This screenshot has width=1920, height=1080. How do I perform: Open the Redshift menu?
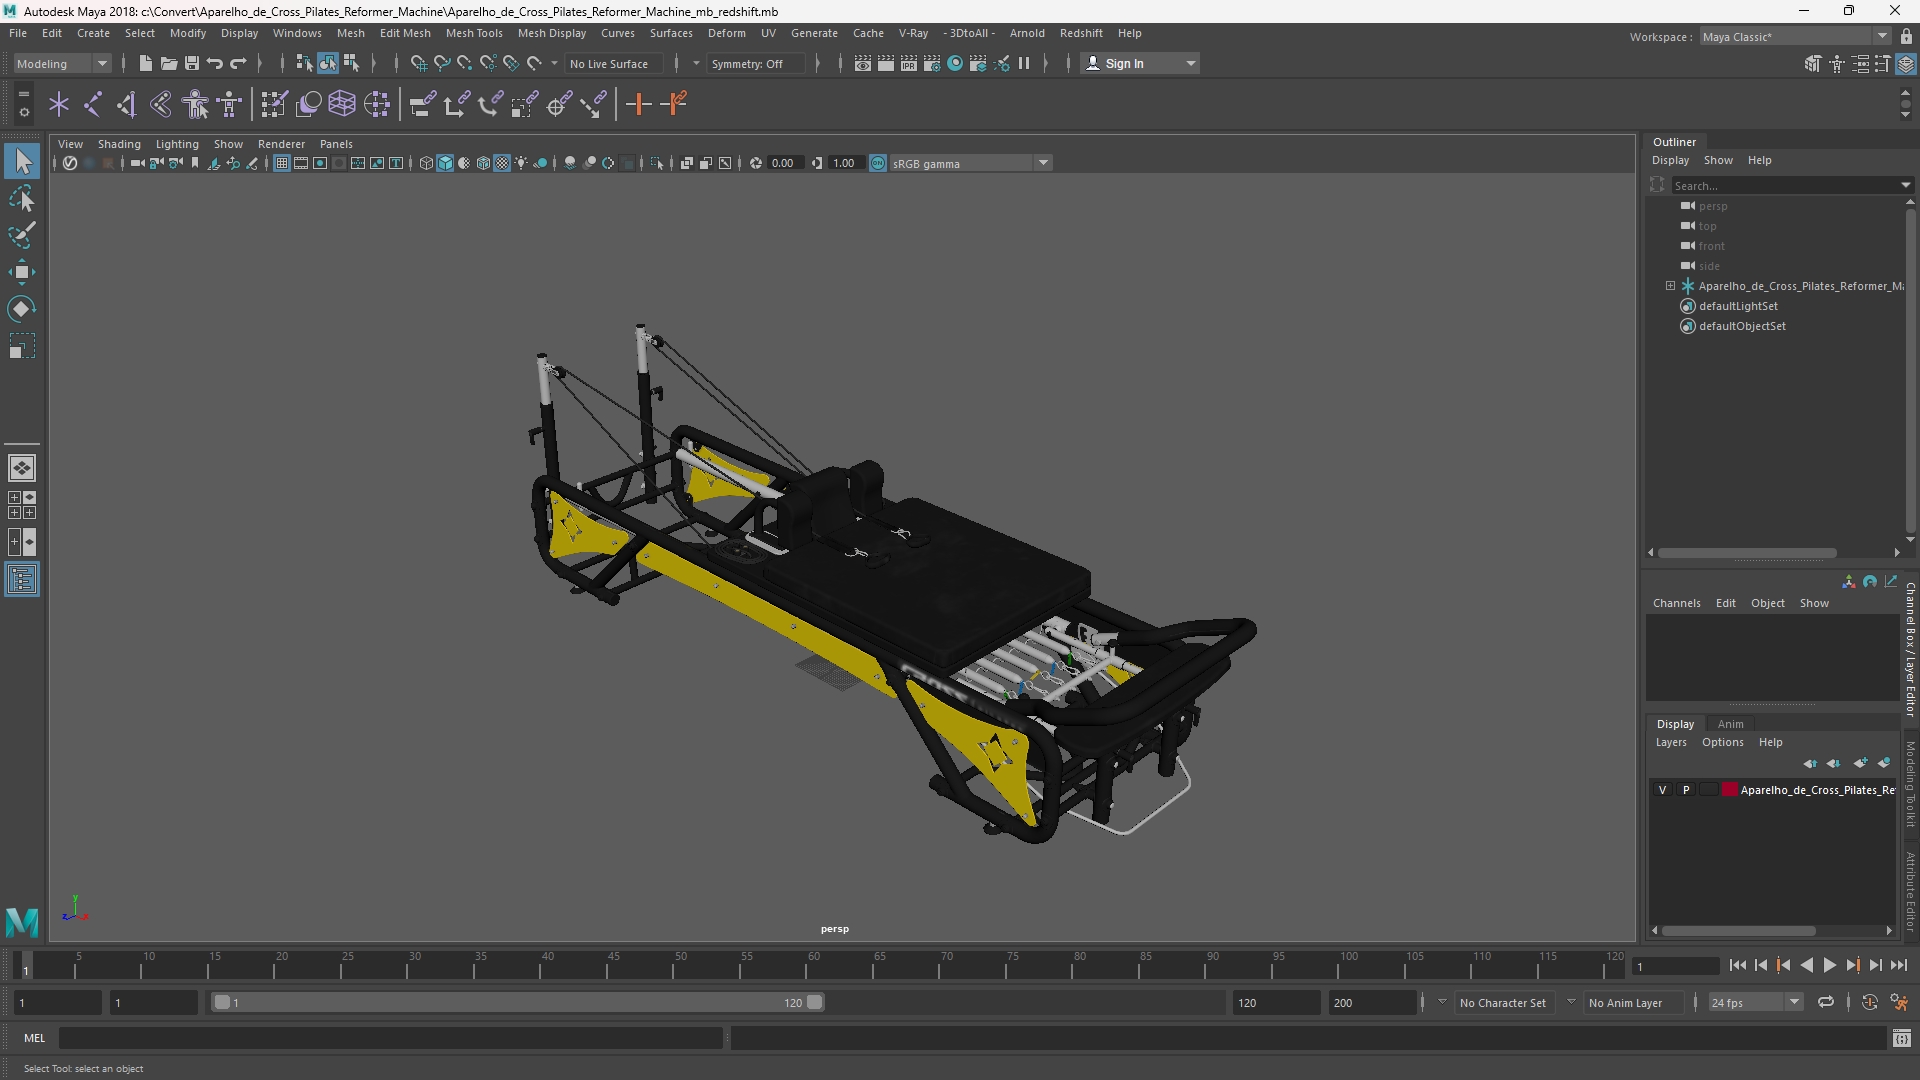[1081, 33]
